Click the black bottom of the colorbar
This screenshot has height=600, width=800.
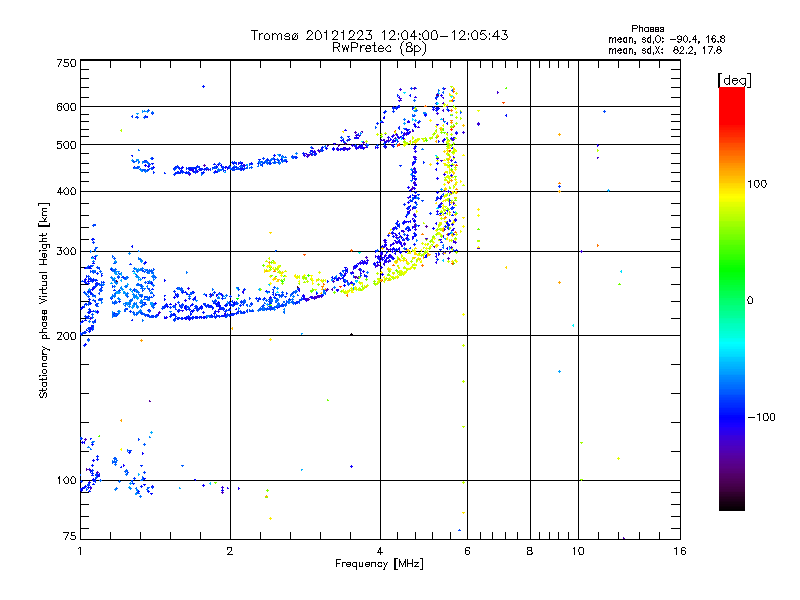[x=732, y=504]
